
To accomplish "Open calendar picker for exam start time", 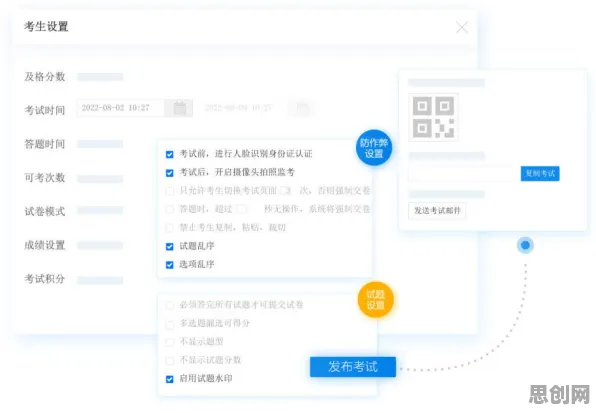I will pyautogui.click(x=179, y=108).
